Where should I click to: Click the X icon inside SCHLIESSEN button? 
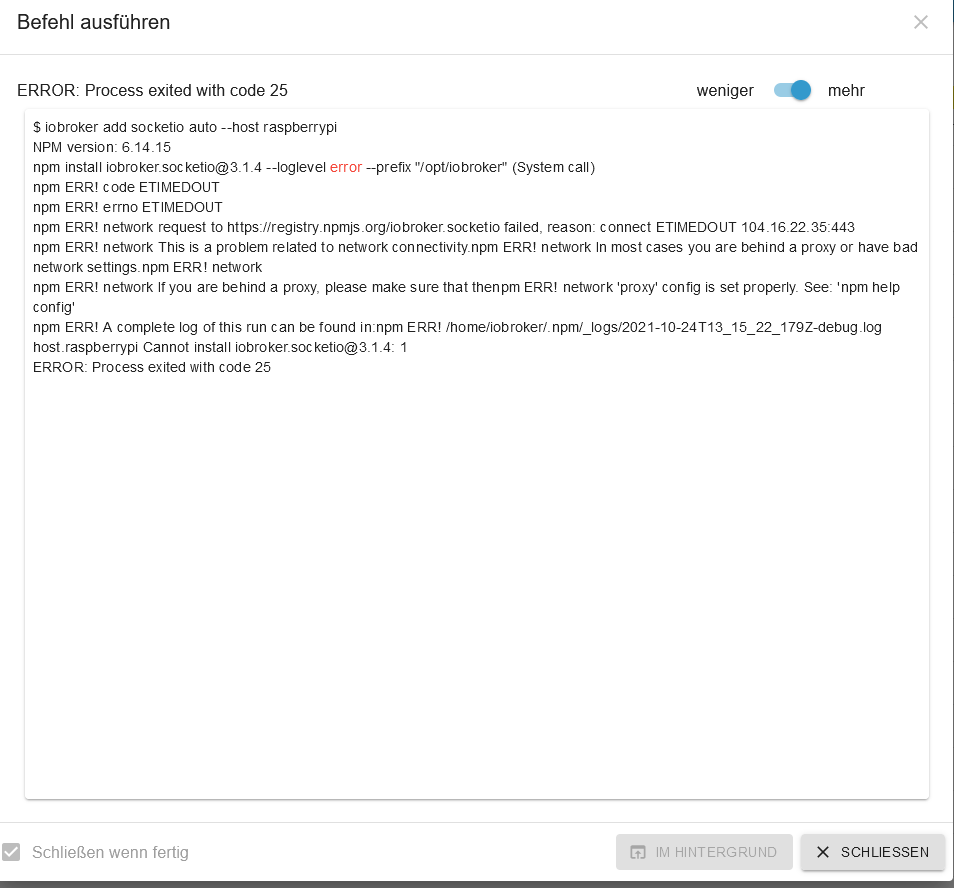click(823, 852)
